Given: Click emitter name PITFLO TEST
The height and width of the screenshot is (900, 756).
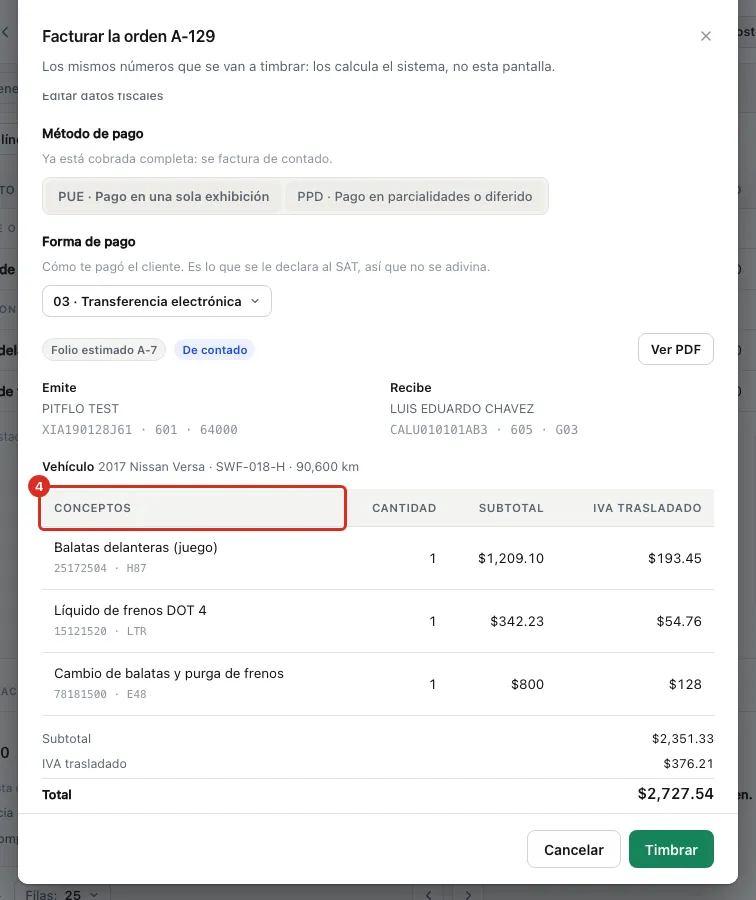Looking at the screenshot, I should pyautogui.click(x=80, y=409).
